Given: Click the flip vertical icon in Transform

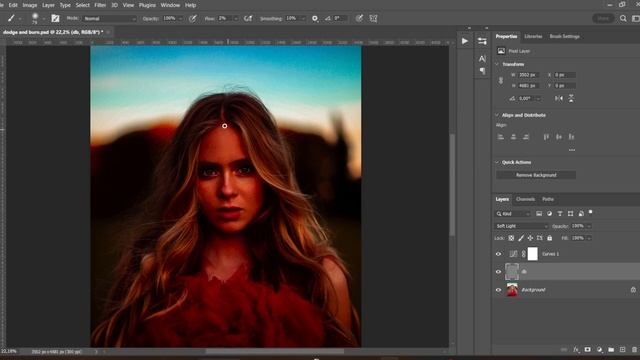Looking at the screenshot, I should coord(571,98).
